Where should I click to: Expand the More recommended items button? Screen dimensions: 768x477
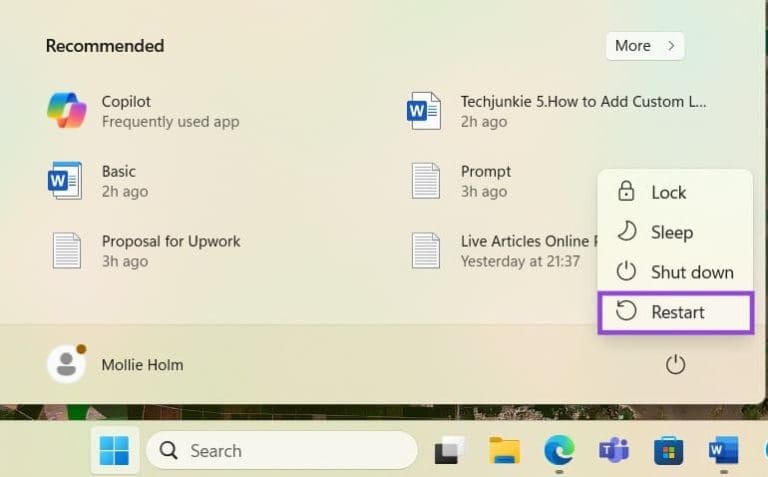click(x=645, y=45)
